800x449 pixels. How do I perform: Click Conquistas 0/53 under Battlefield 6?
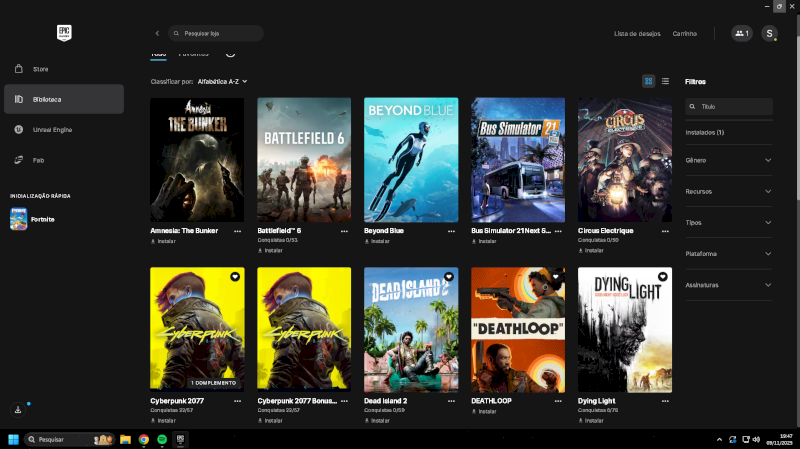pyautogui.click(x=277, y=240)
